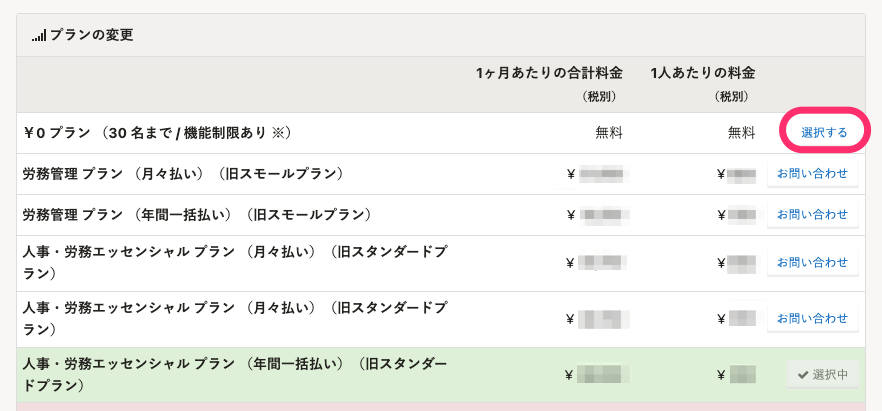Click 無料 under the monthly total column
Image resolution: width=882 pixels, height=411 pixels.
pyautogui.click(x=609, y=133)
